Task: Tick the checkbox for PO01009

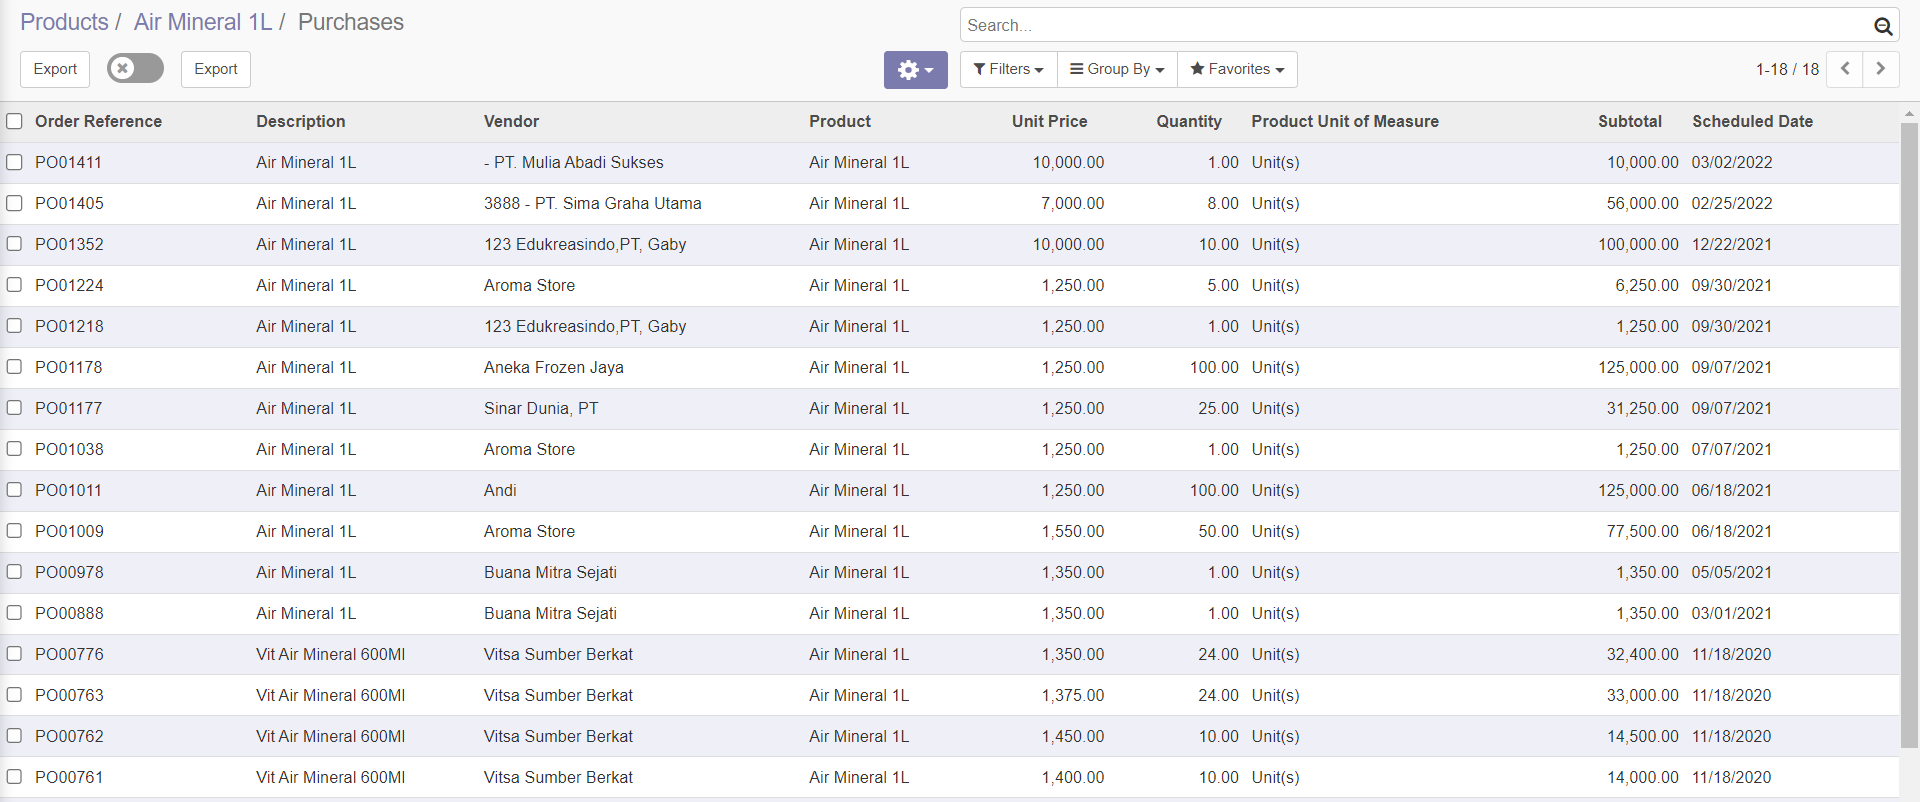Action: [x=14, y=531]
